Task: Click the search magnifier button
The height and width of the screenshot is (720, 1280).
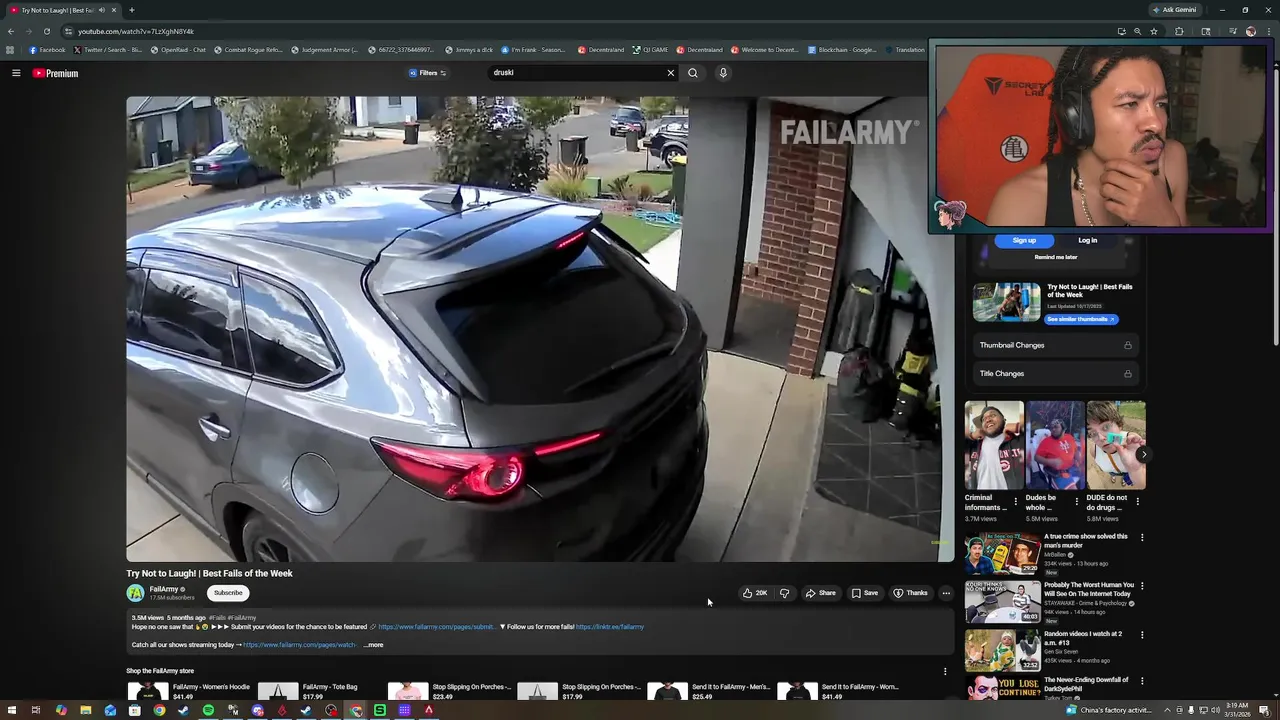Action: pos(693,73)
